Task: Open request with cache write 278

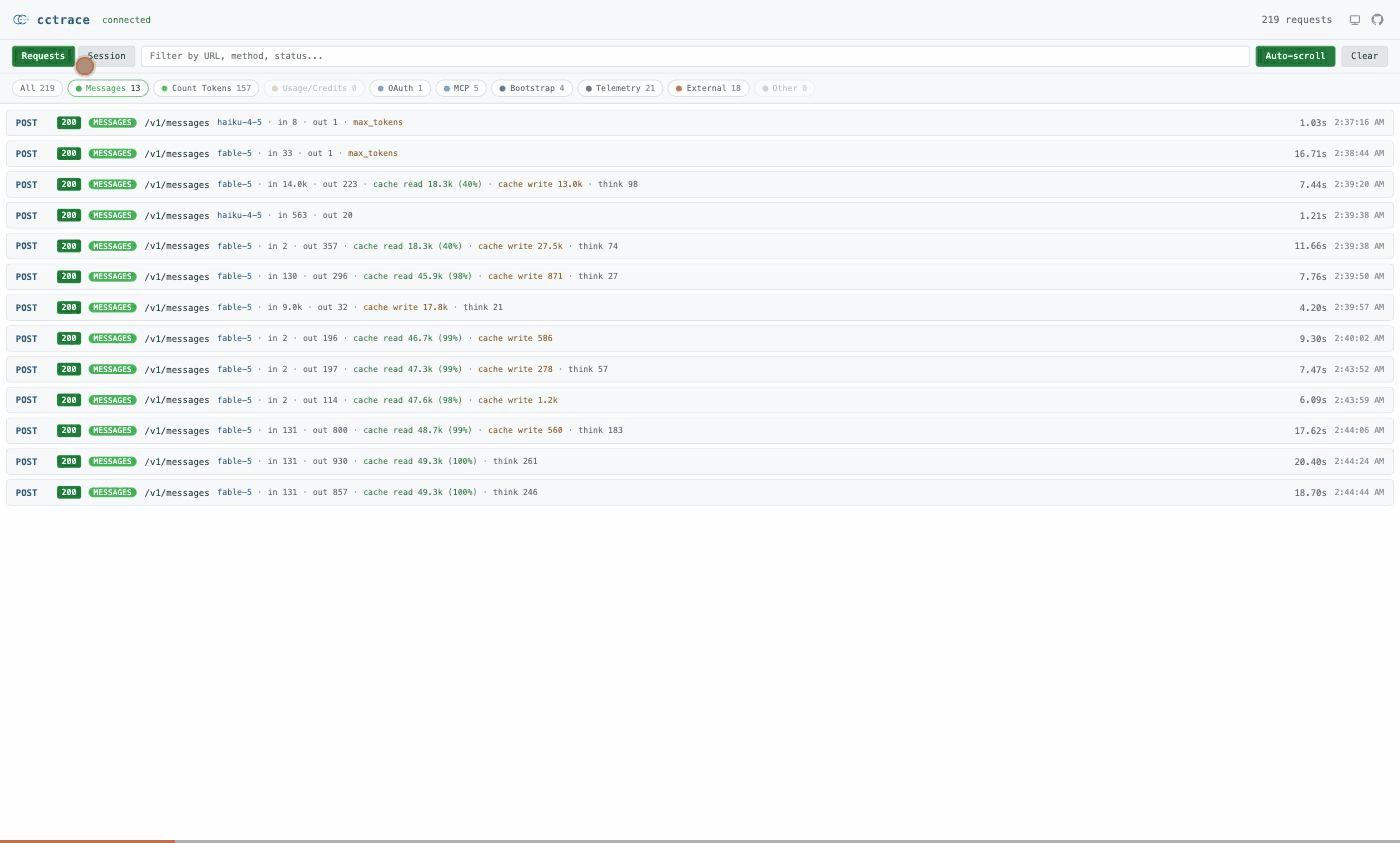Action: coord(700,369)
